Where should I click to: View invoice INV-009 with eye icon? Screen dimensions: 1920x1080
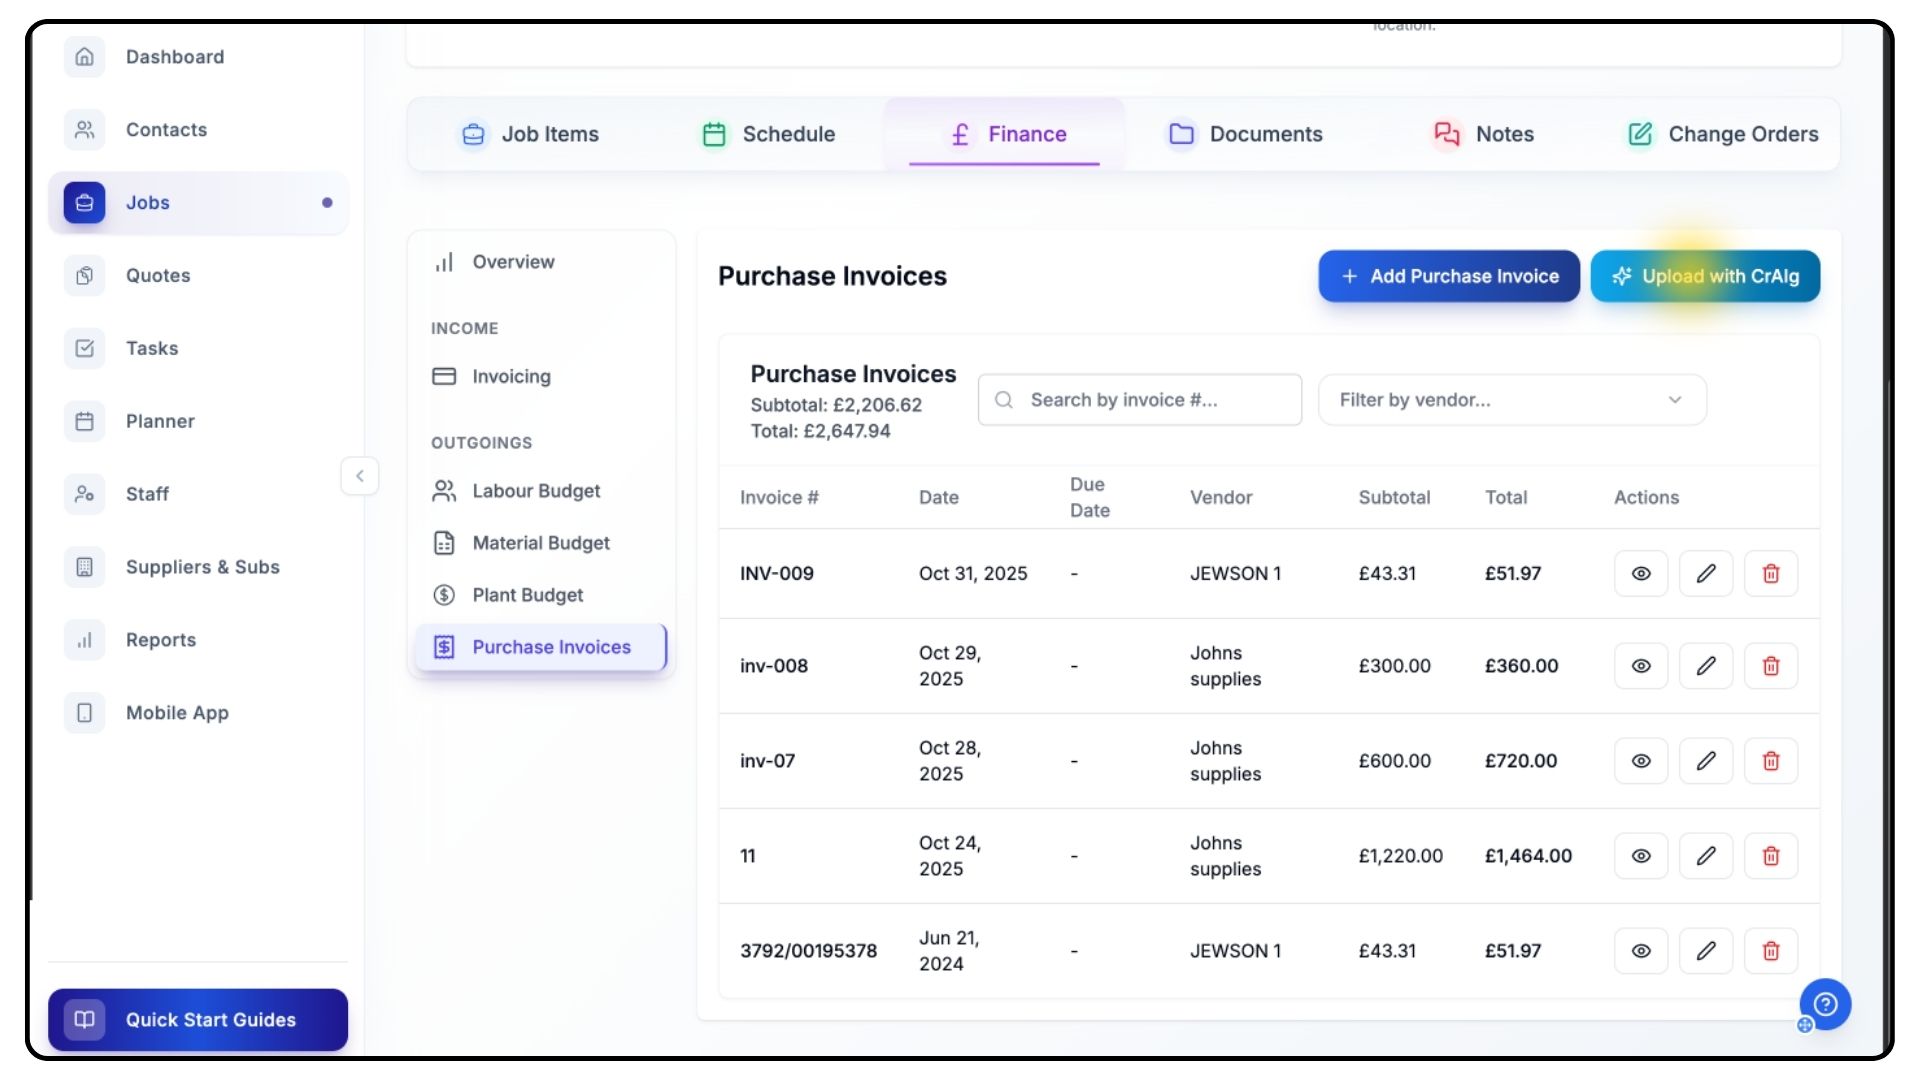tap(1640, 574)
